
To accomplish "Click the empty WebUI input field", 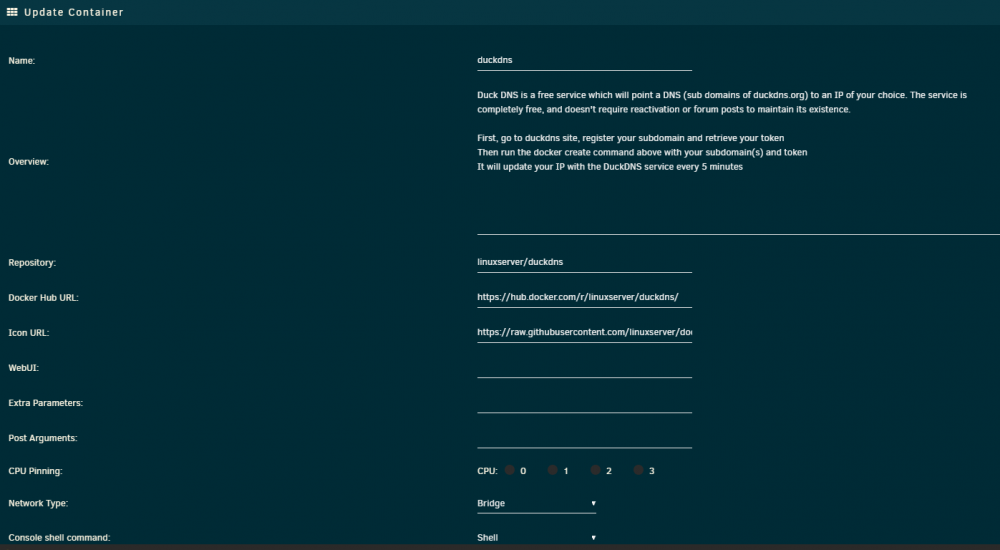I will (x=584, y=368).
